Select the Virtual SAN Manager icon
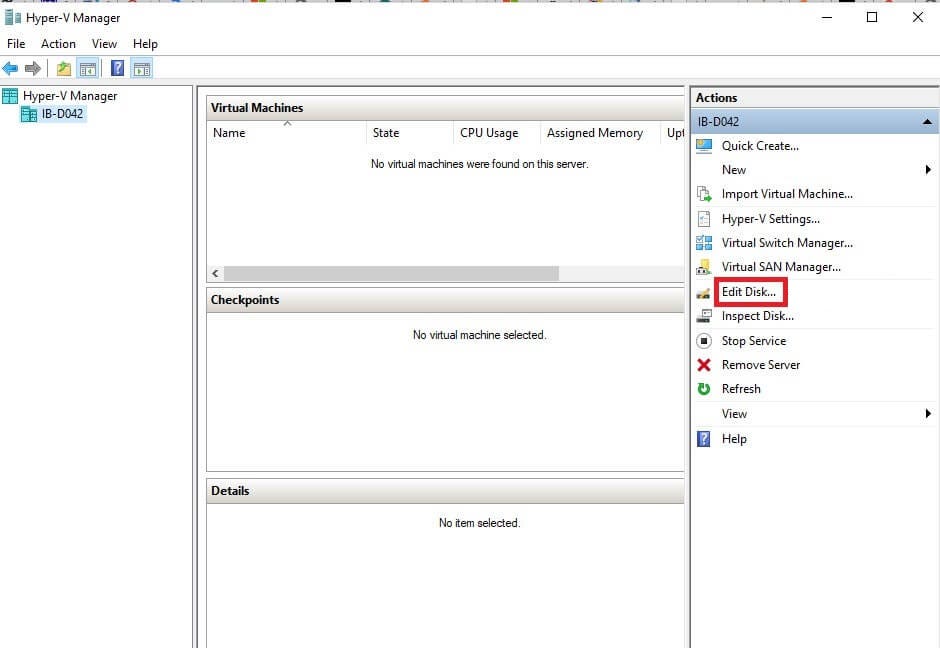This screenshot has width=940, height=648. [x=706, y=267]
